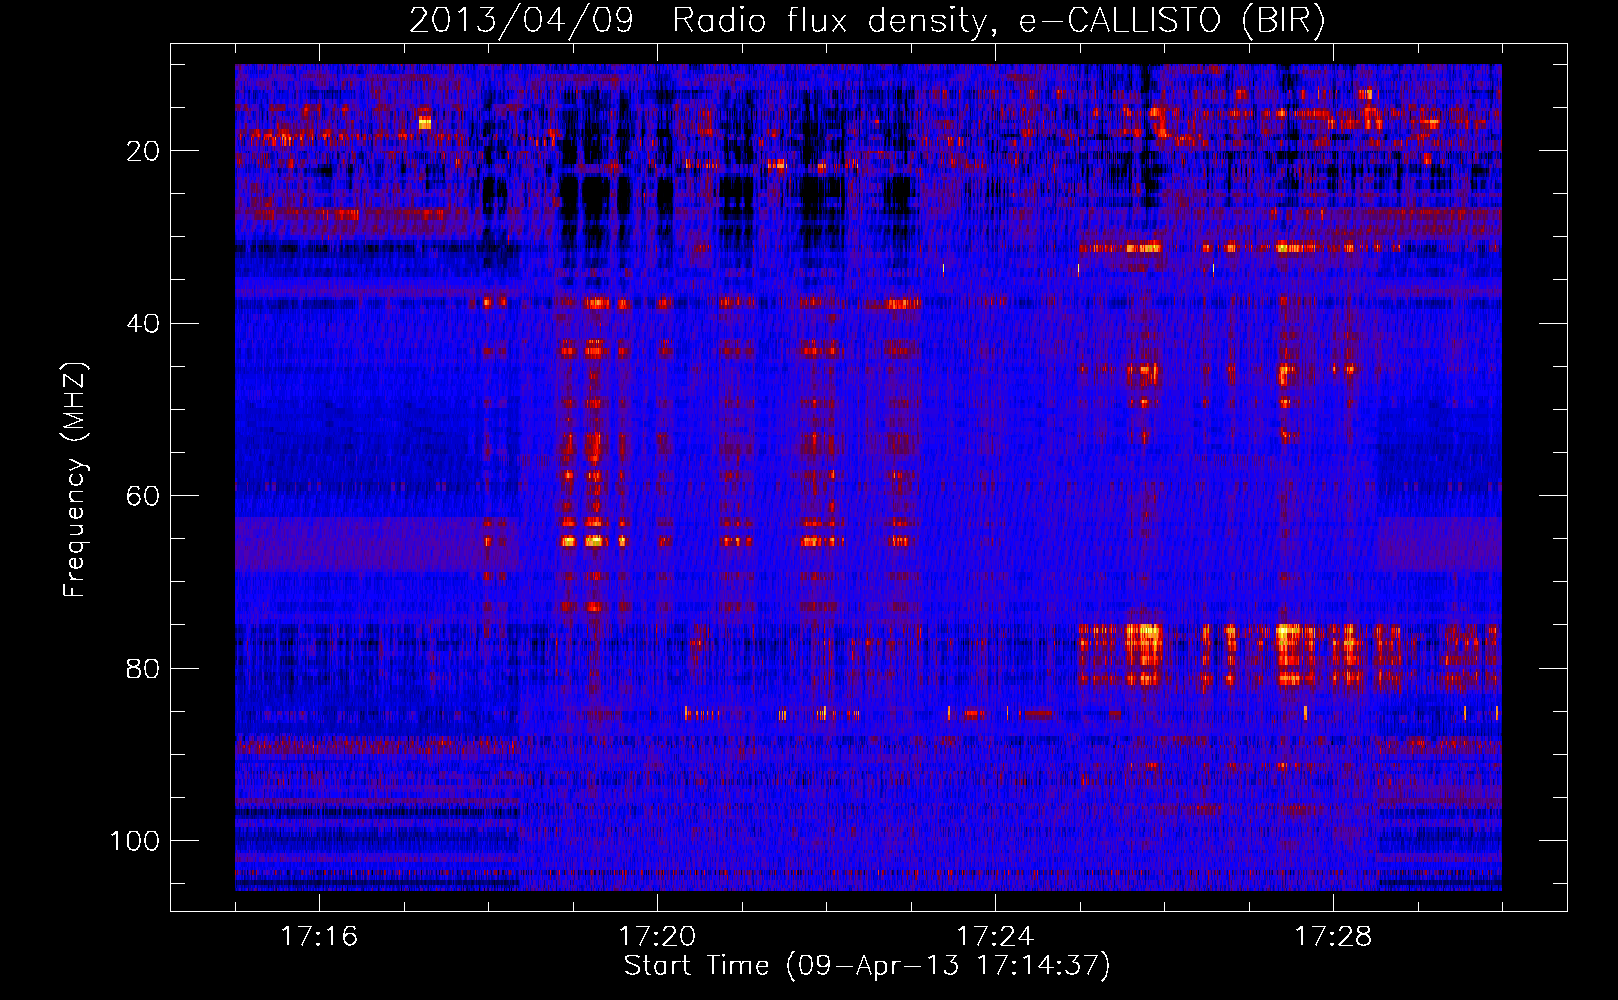The height and width of the screenshot is (1000, 1618).
Task: Click the 60 frequency tick label
Action: click(x=144, y=496)
